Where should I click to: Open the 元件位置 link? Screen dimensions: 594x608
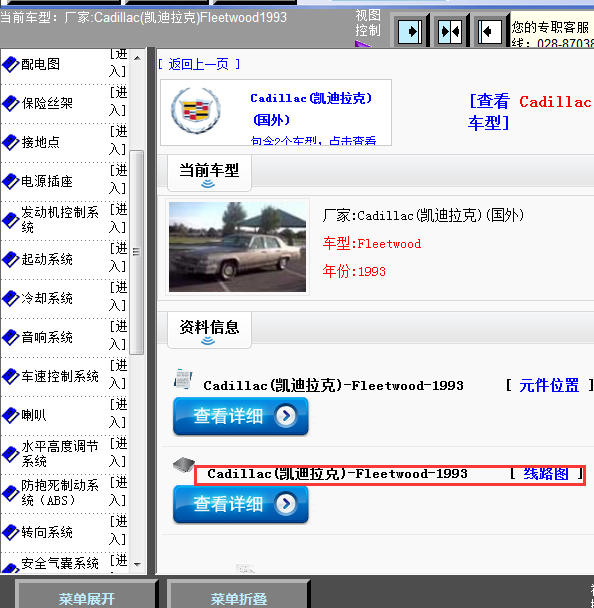click(x=549, y=385)
